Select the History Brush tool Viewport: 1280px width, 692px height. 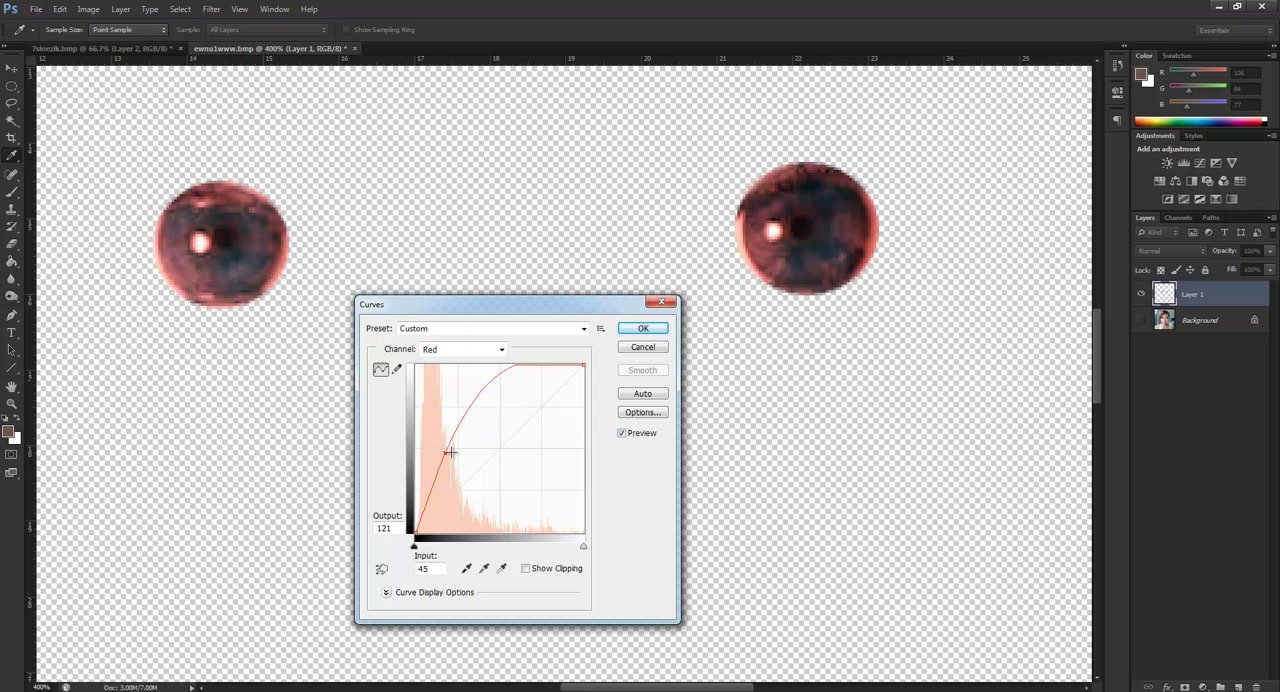11,226
